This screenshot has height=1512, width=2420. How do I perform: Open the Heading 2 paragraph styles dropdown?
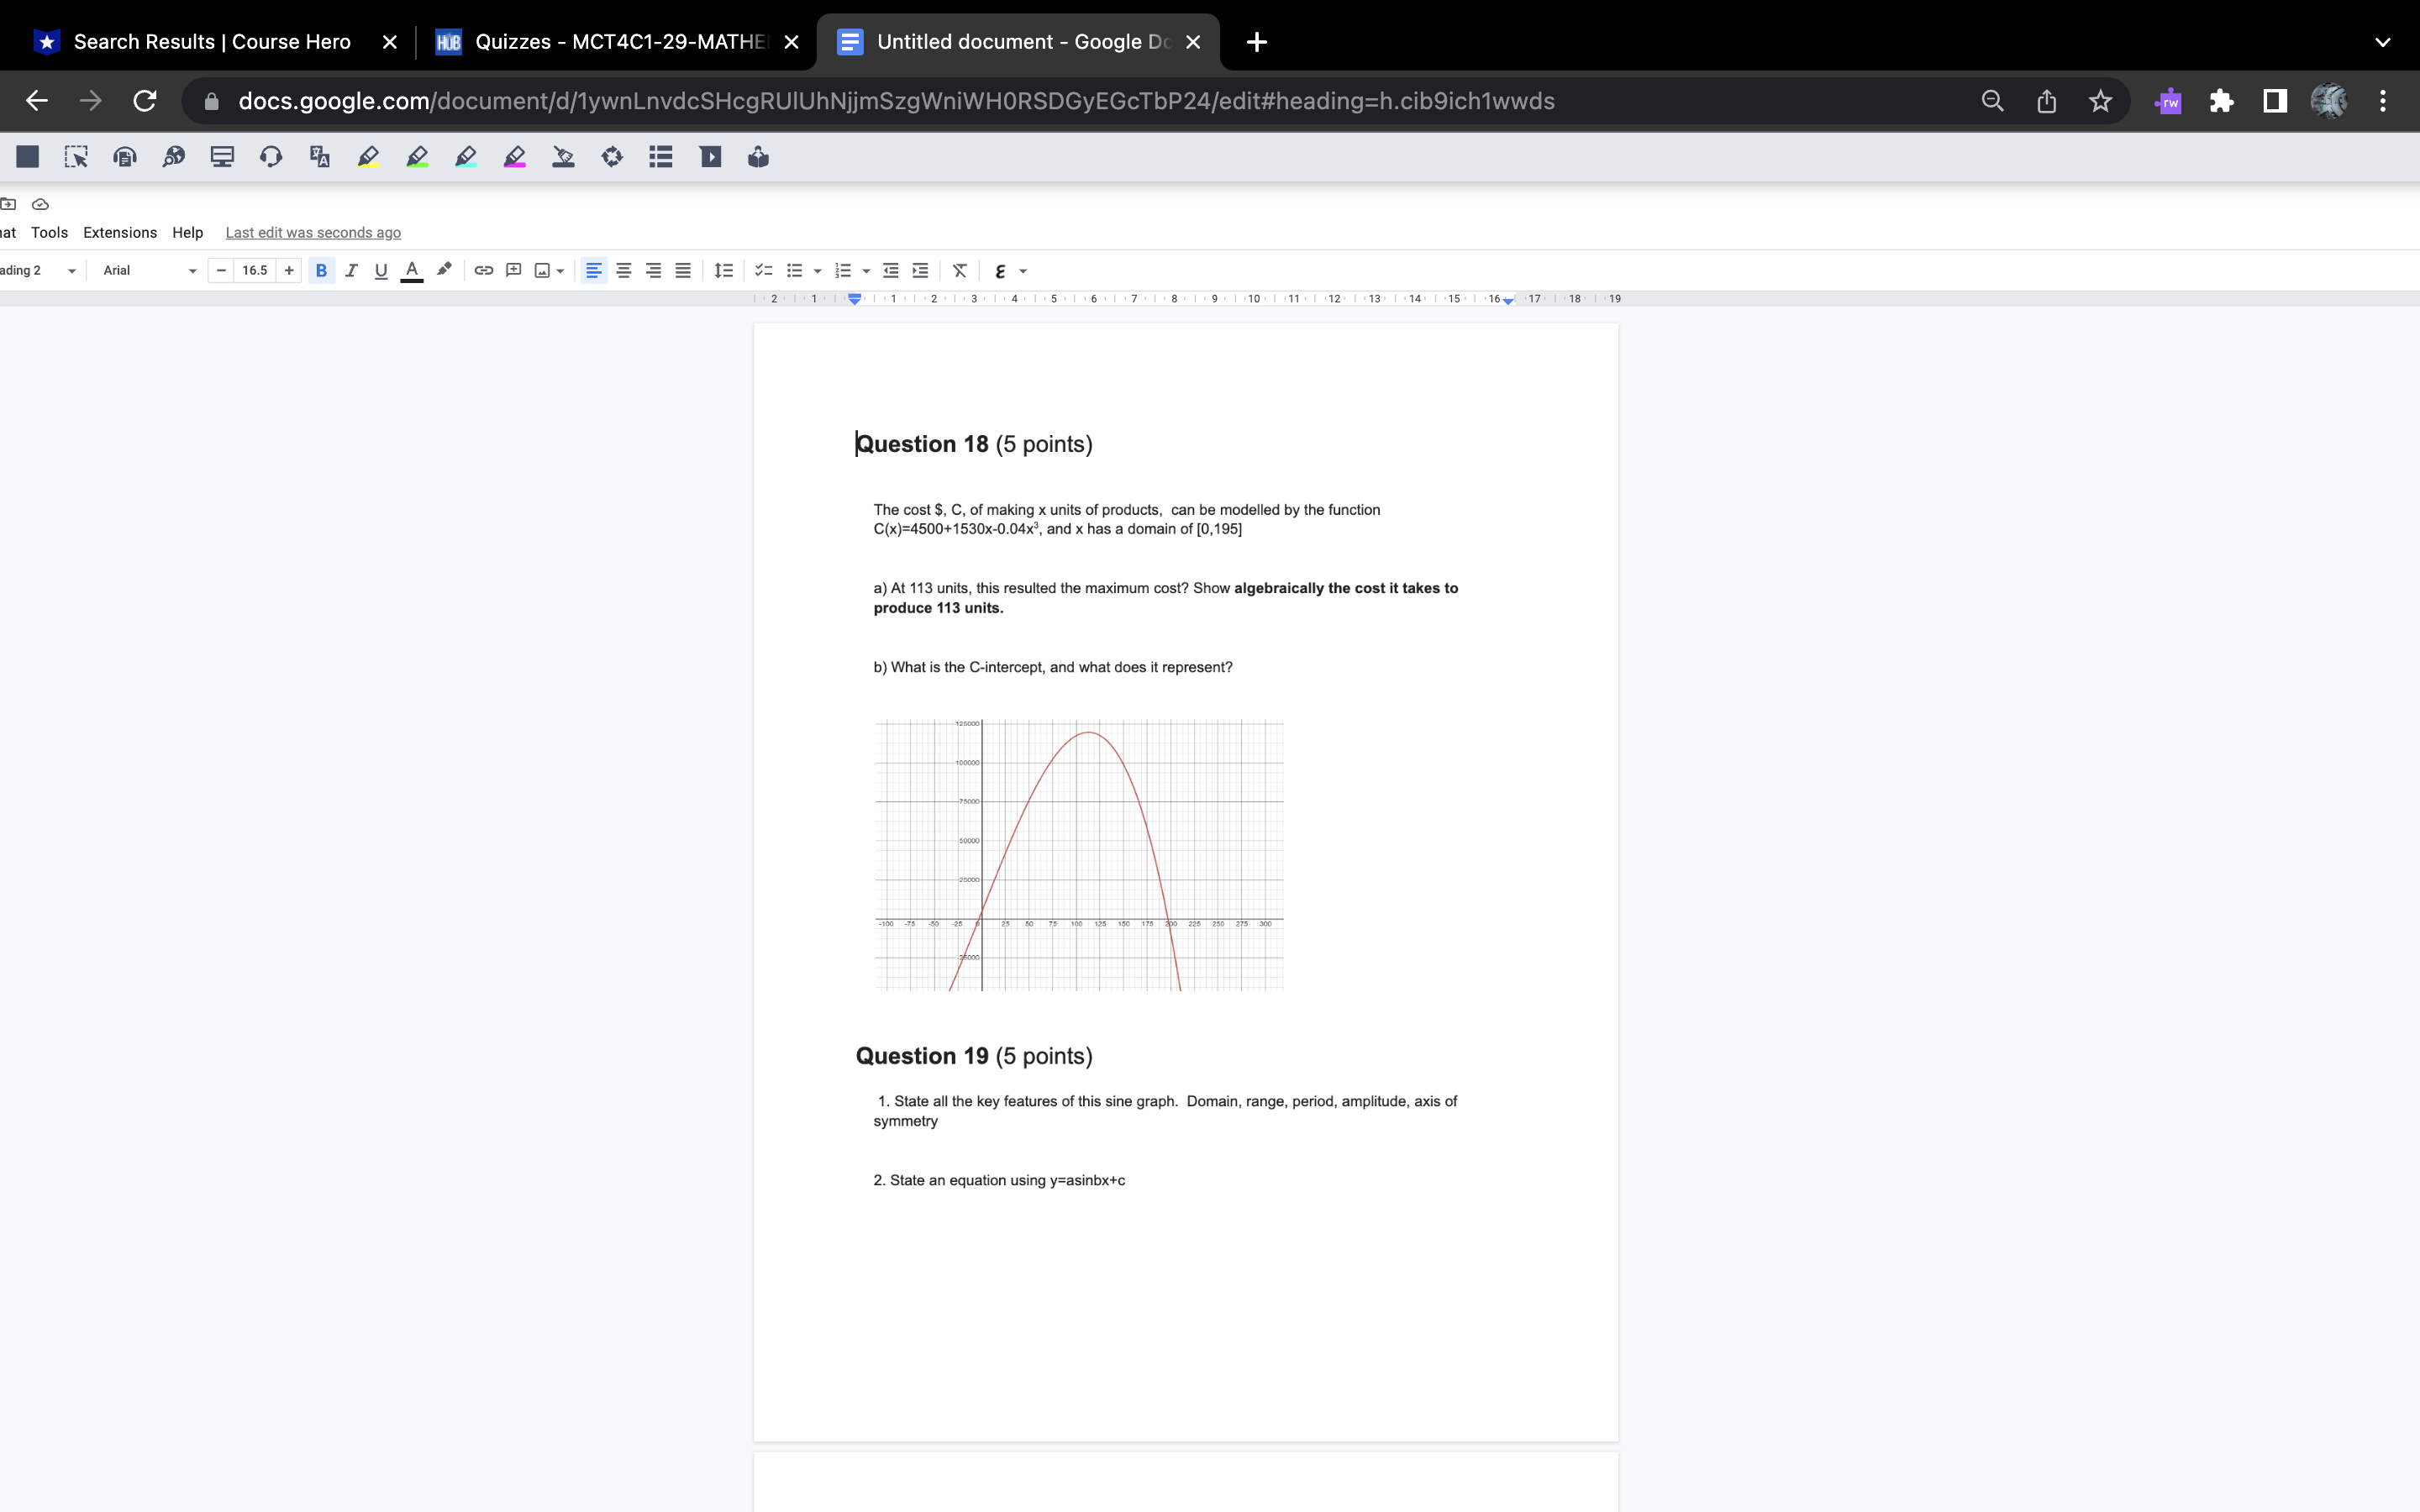coord(40,270)
